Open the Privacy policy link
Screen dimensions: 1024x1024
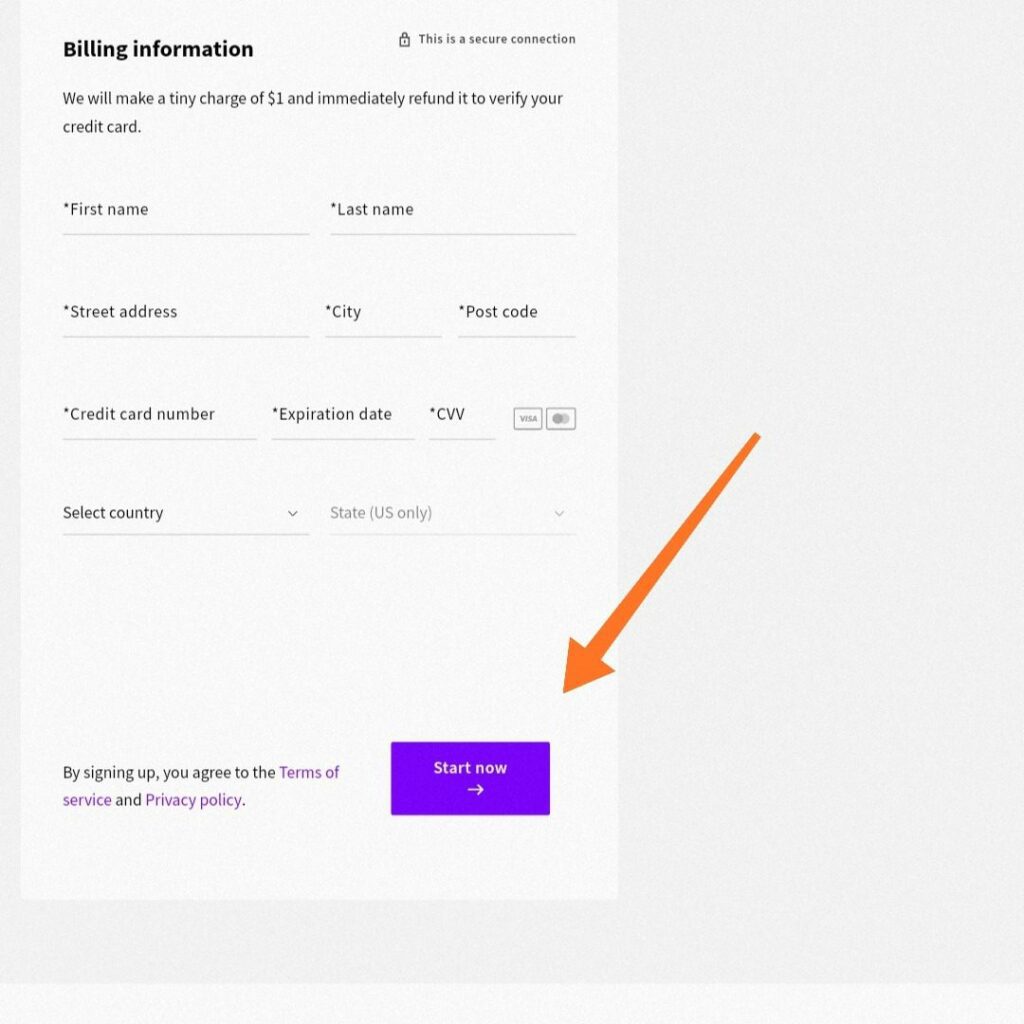click(193, 799)
